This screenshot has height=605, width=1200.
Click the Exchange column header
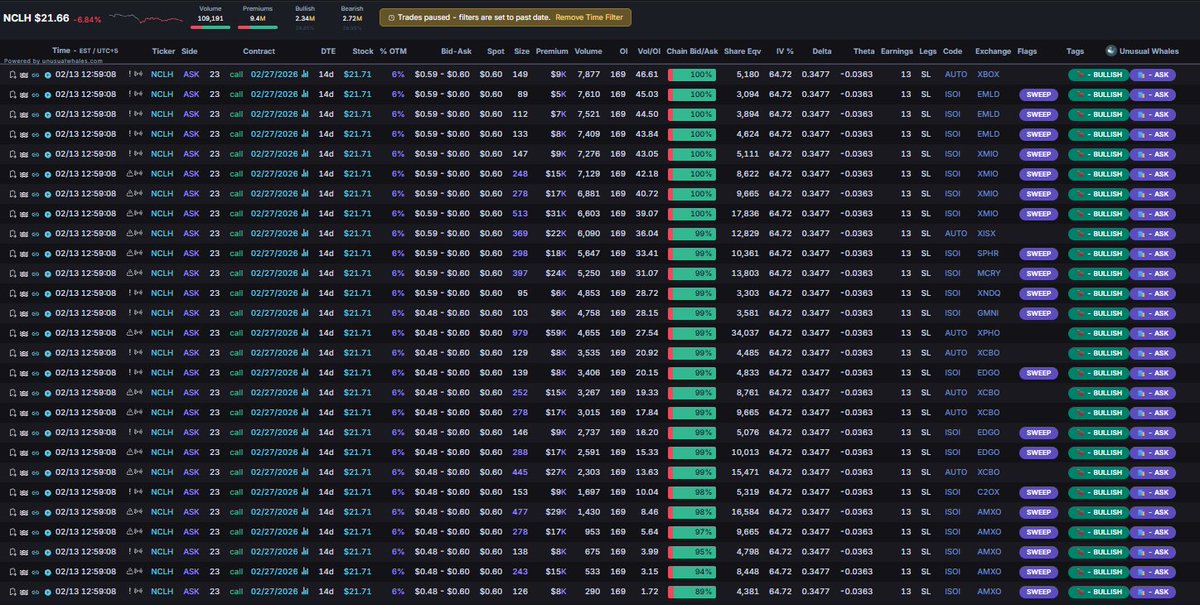tap(991, 50)
